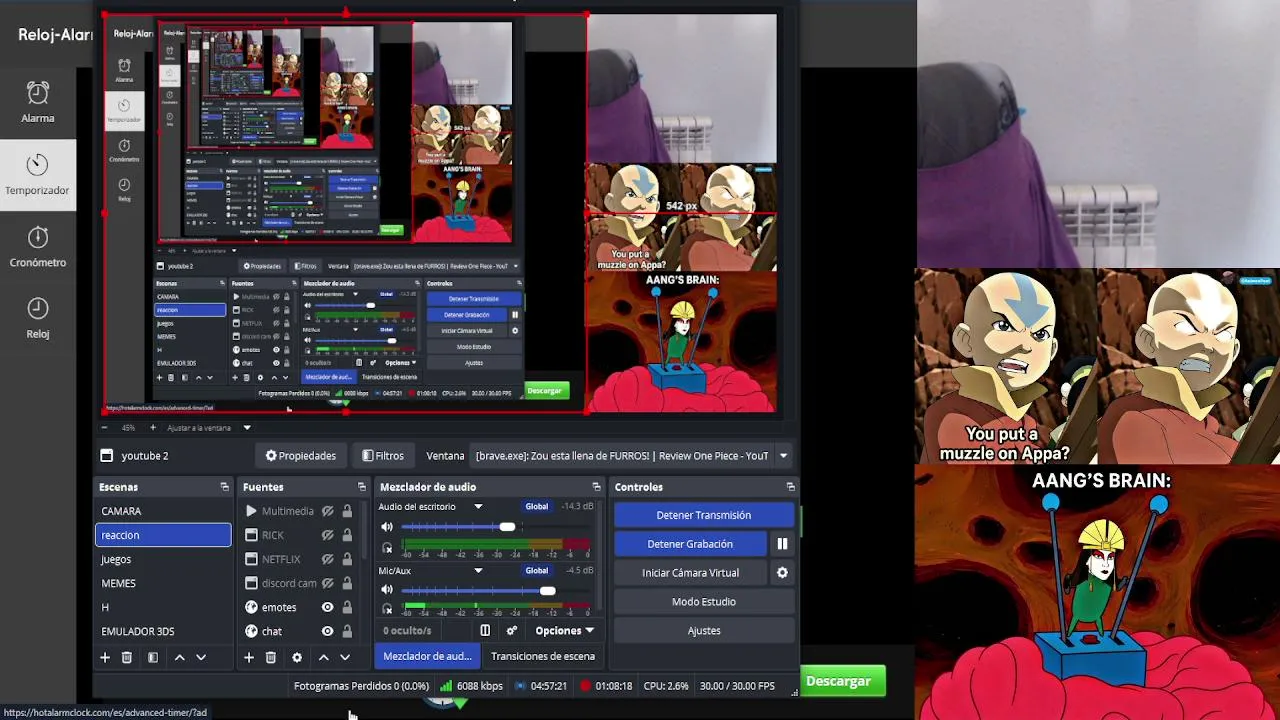Show the discord cam source
Screen dimensions: 1280x720
click(x=327, y=583)
